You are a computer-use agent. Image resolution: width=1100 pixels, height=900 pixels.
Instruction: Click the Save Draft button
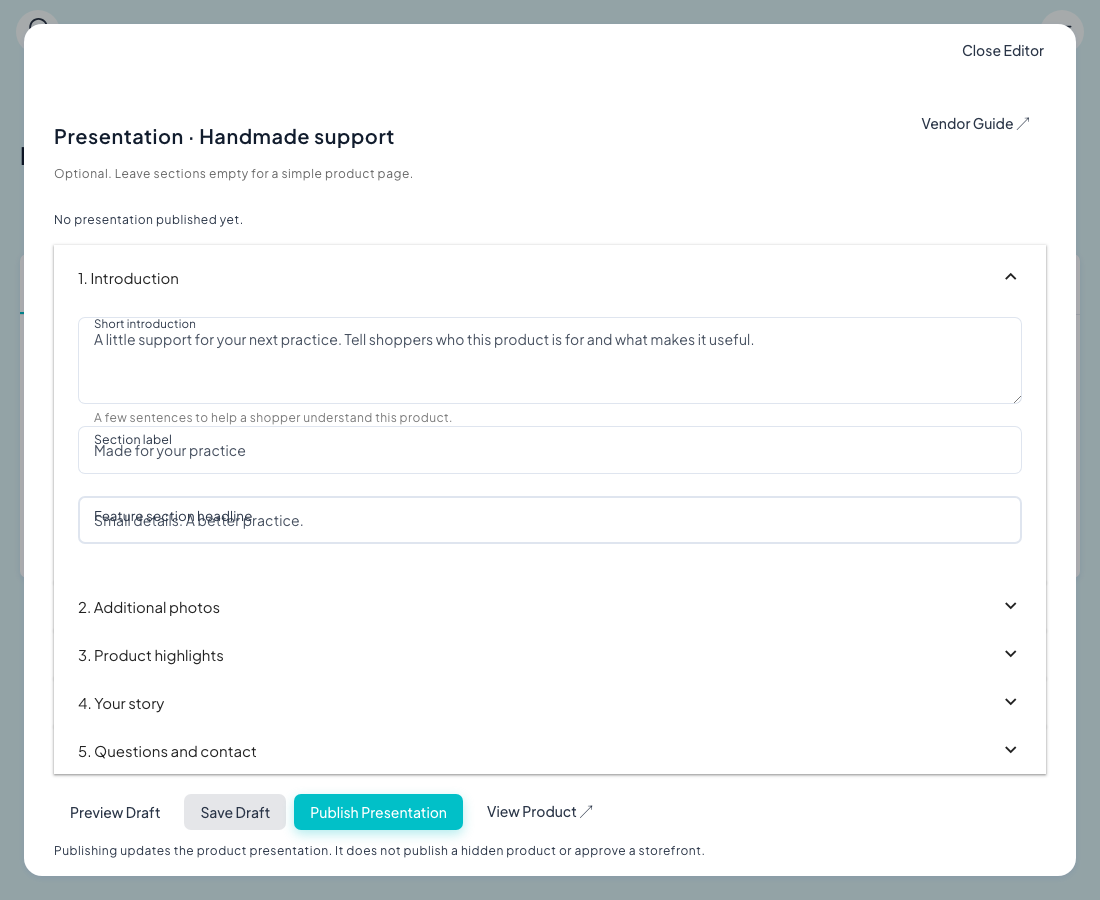click(235, 812)
